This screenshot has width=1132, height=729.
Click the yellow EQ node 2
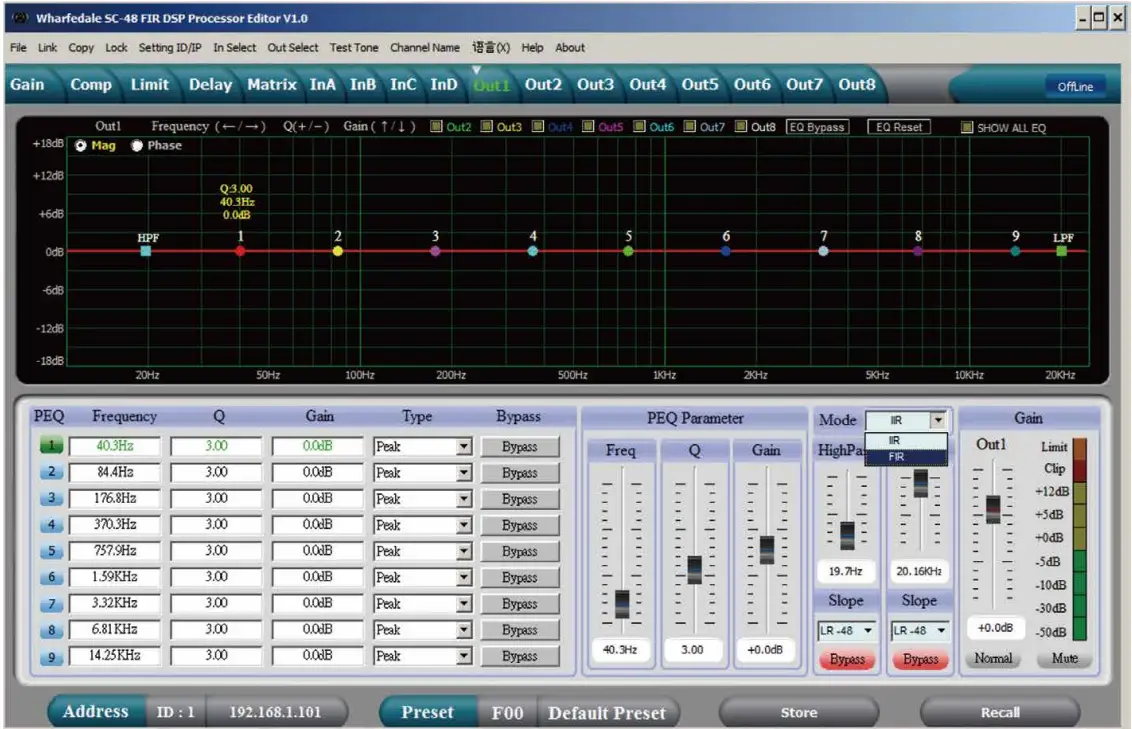(338, 251)
